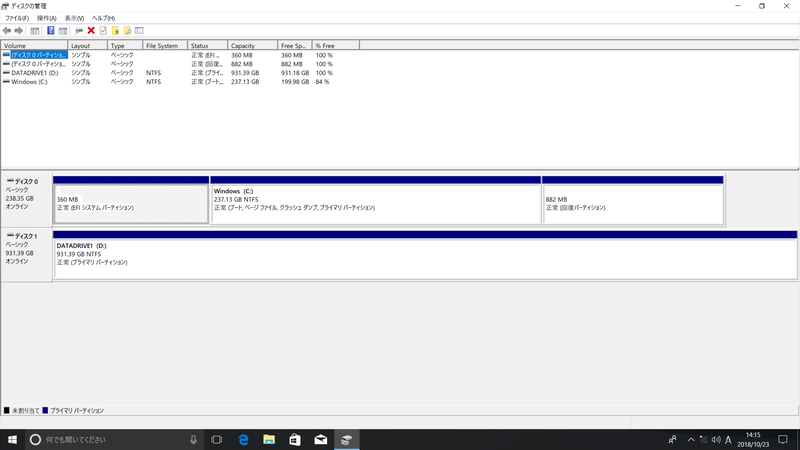This screenshot has height=450, width=800.
Task: Select the ディスク 1 disk label panel
Action: coord(26,255)
